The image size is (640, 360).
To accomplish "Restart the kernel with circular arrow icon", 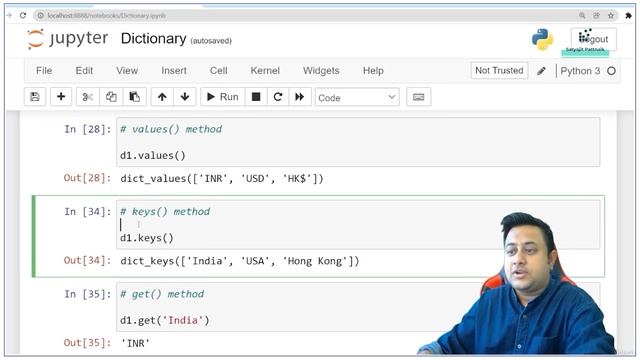I will tap(278, 97).
